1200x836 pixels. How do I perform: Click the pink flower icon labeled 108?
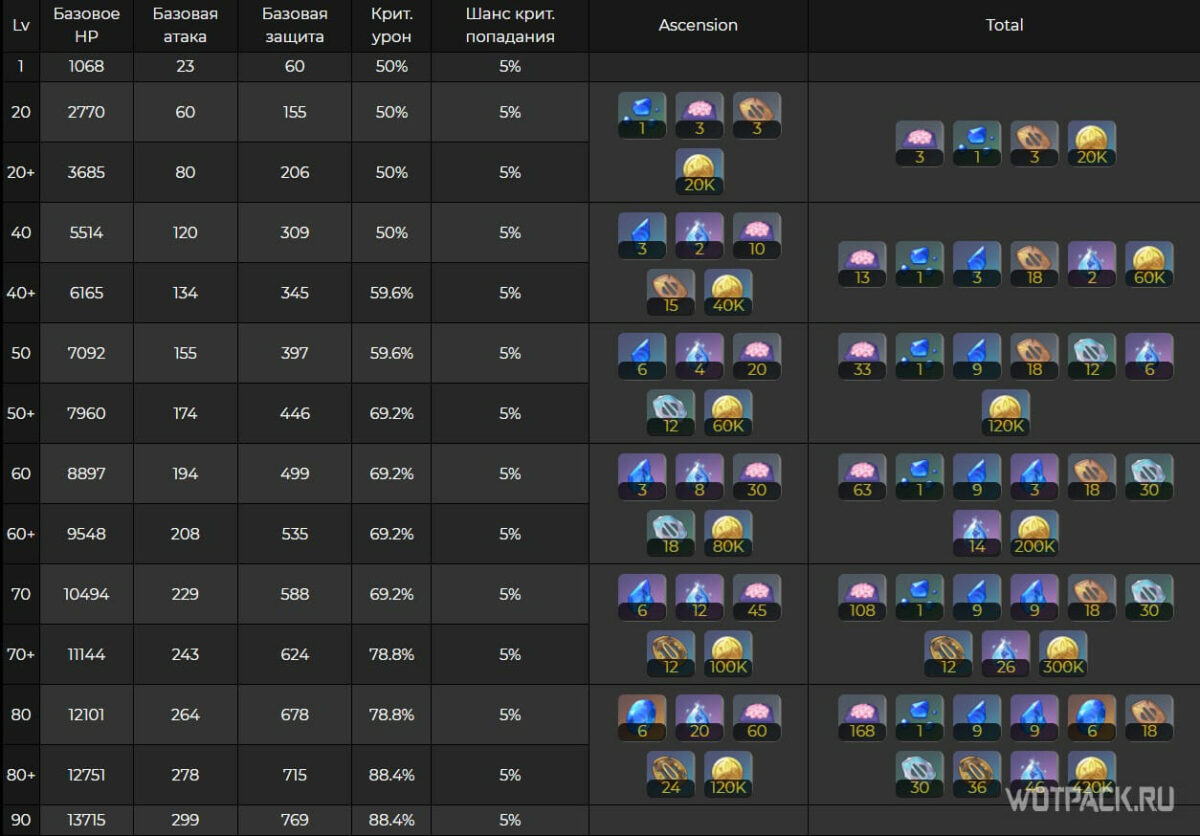(862, 597)
